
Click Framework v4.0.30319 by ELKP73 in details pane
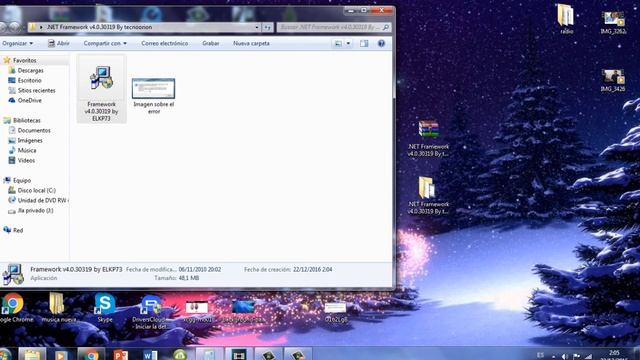pyautogui.click(x=76, y=269)
